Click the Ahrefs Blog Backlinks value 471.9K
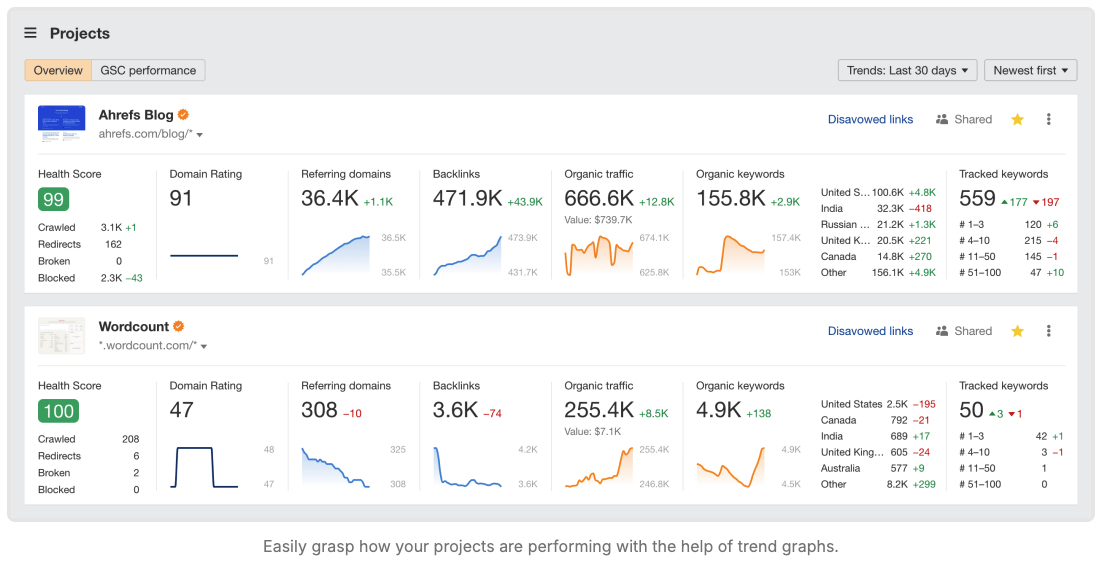The width and height of the screenshot is (1100, 566). point(467,198)
